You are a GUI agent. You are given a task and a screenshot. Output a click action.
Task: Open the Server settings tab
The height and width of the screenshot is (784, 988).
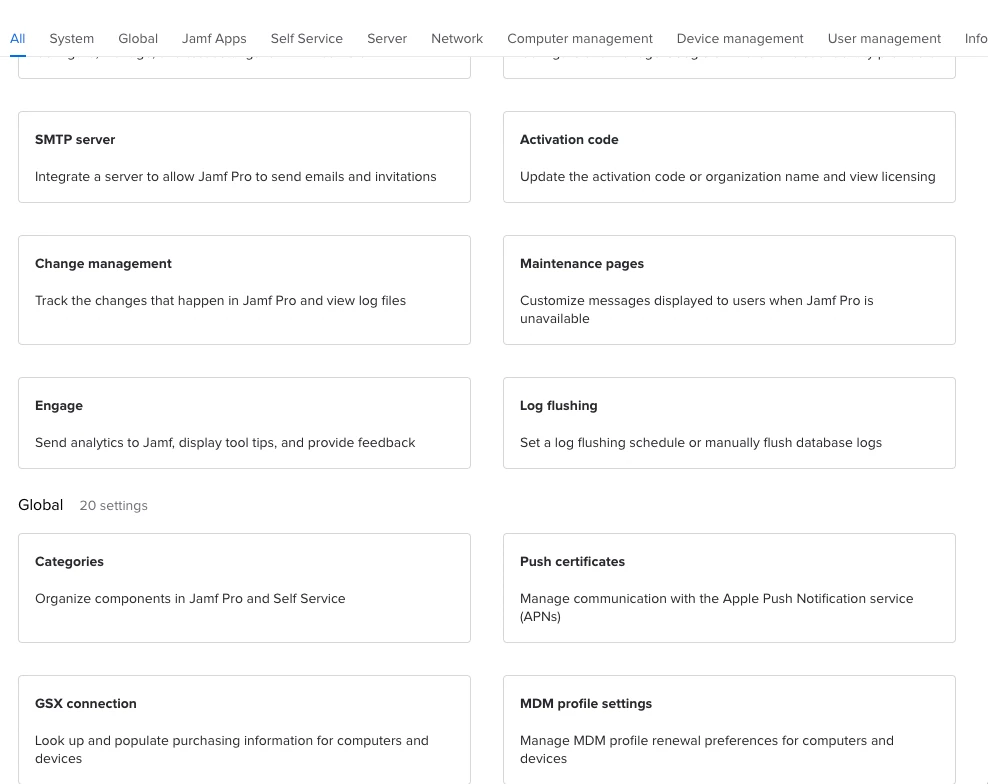point(387,38)
